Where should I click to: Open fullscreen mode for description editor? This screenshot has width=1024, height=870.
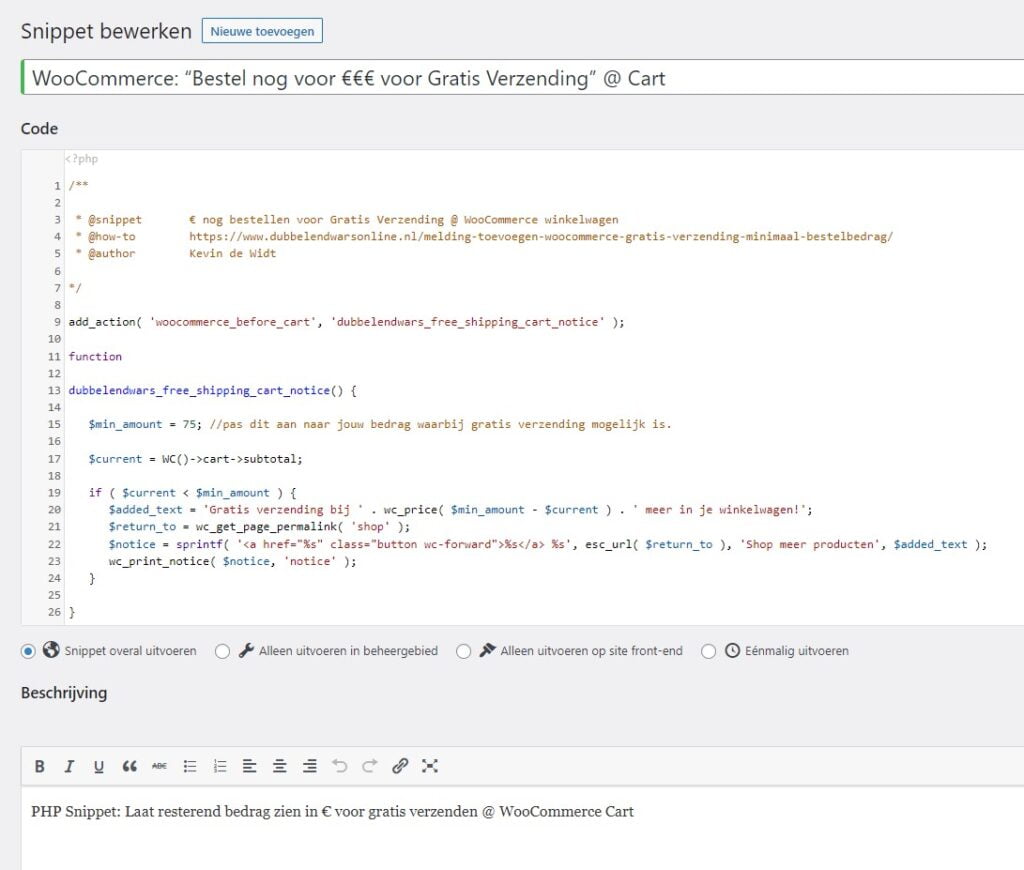click(430, 766)
